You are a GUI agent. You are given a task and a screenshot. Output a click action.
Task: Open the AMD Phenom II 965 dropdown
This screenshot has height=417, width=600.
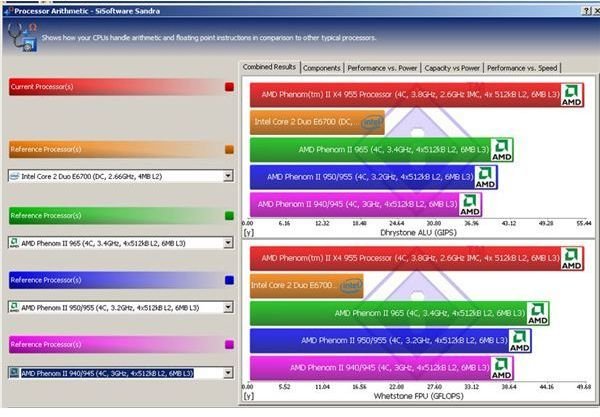228,243
